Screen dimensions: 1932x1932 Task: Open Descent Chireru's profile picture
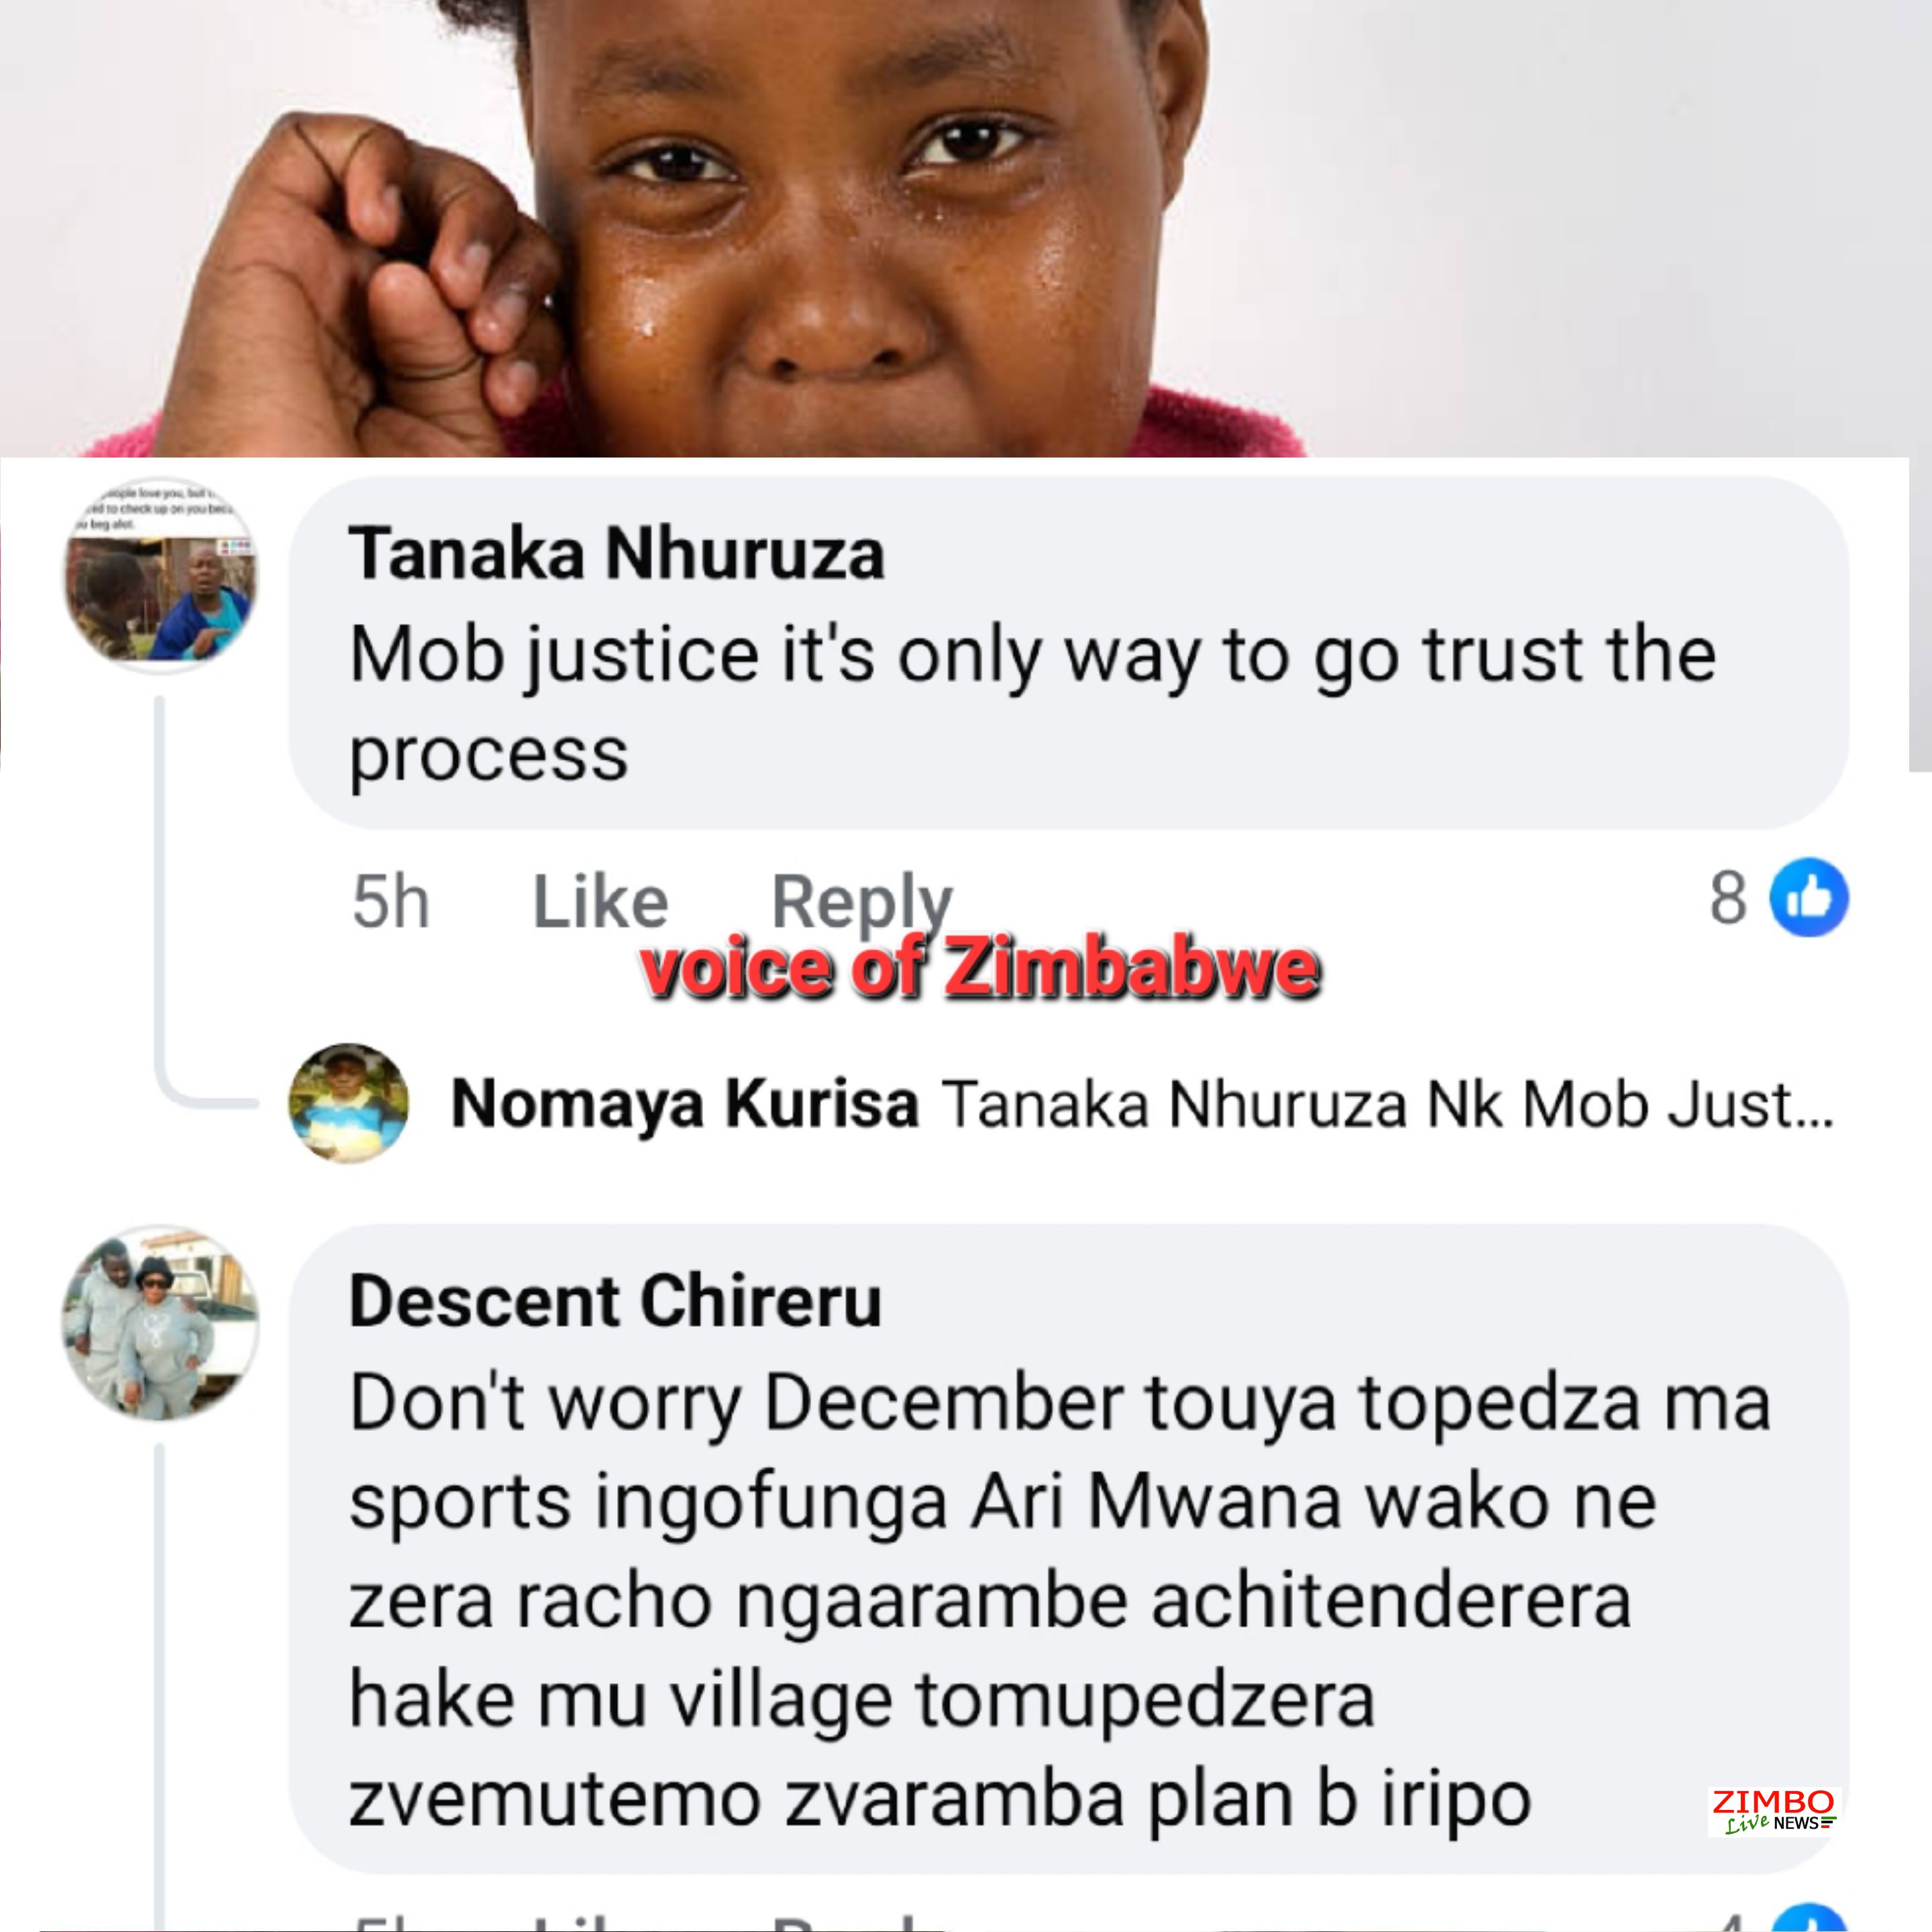click(161, 1323)
